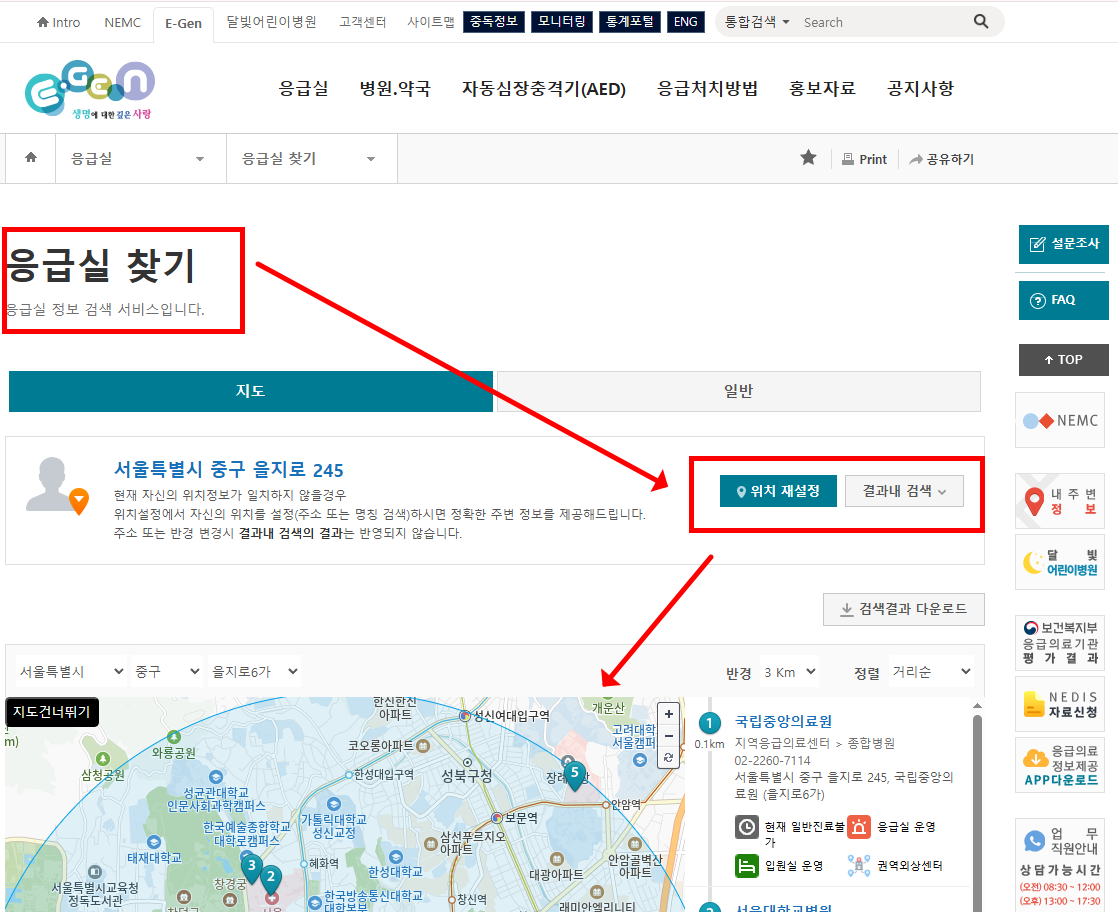1118x912 pixels.
Task: Open 응급의료기관 평가결과 banner
Action: (1060, 643)
